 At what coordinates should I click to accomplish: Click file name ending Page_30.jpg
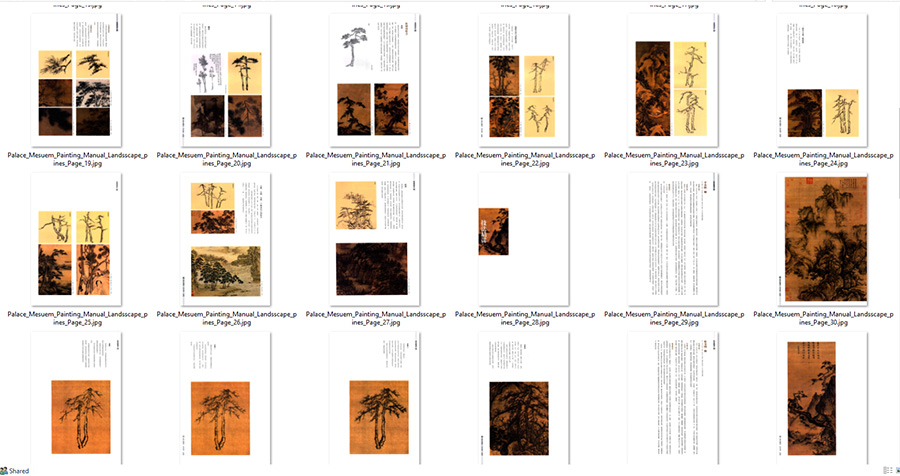824,318
